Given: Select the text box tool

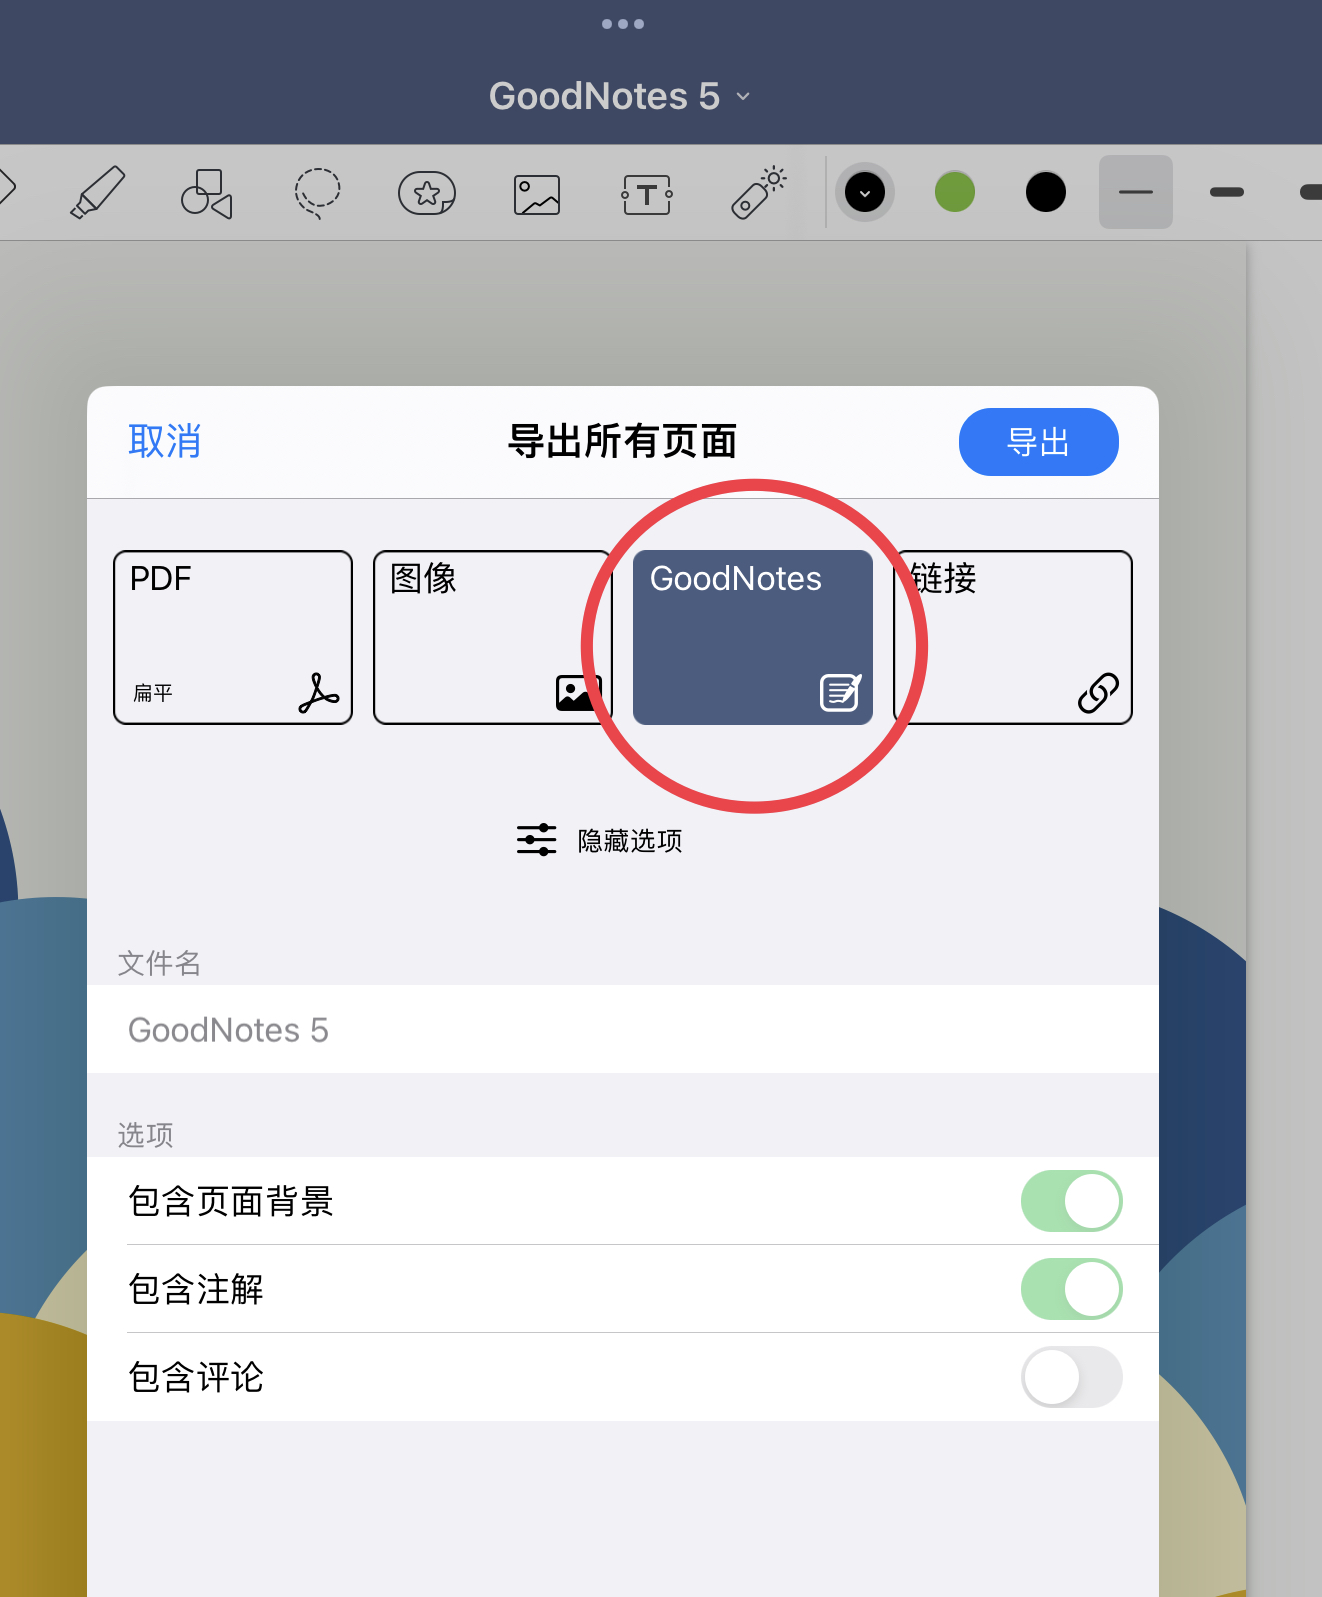Looking at the screenshot, I should (647, 194).
